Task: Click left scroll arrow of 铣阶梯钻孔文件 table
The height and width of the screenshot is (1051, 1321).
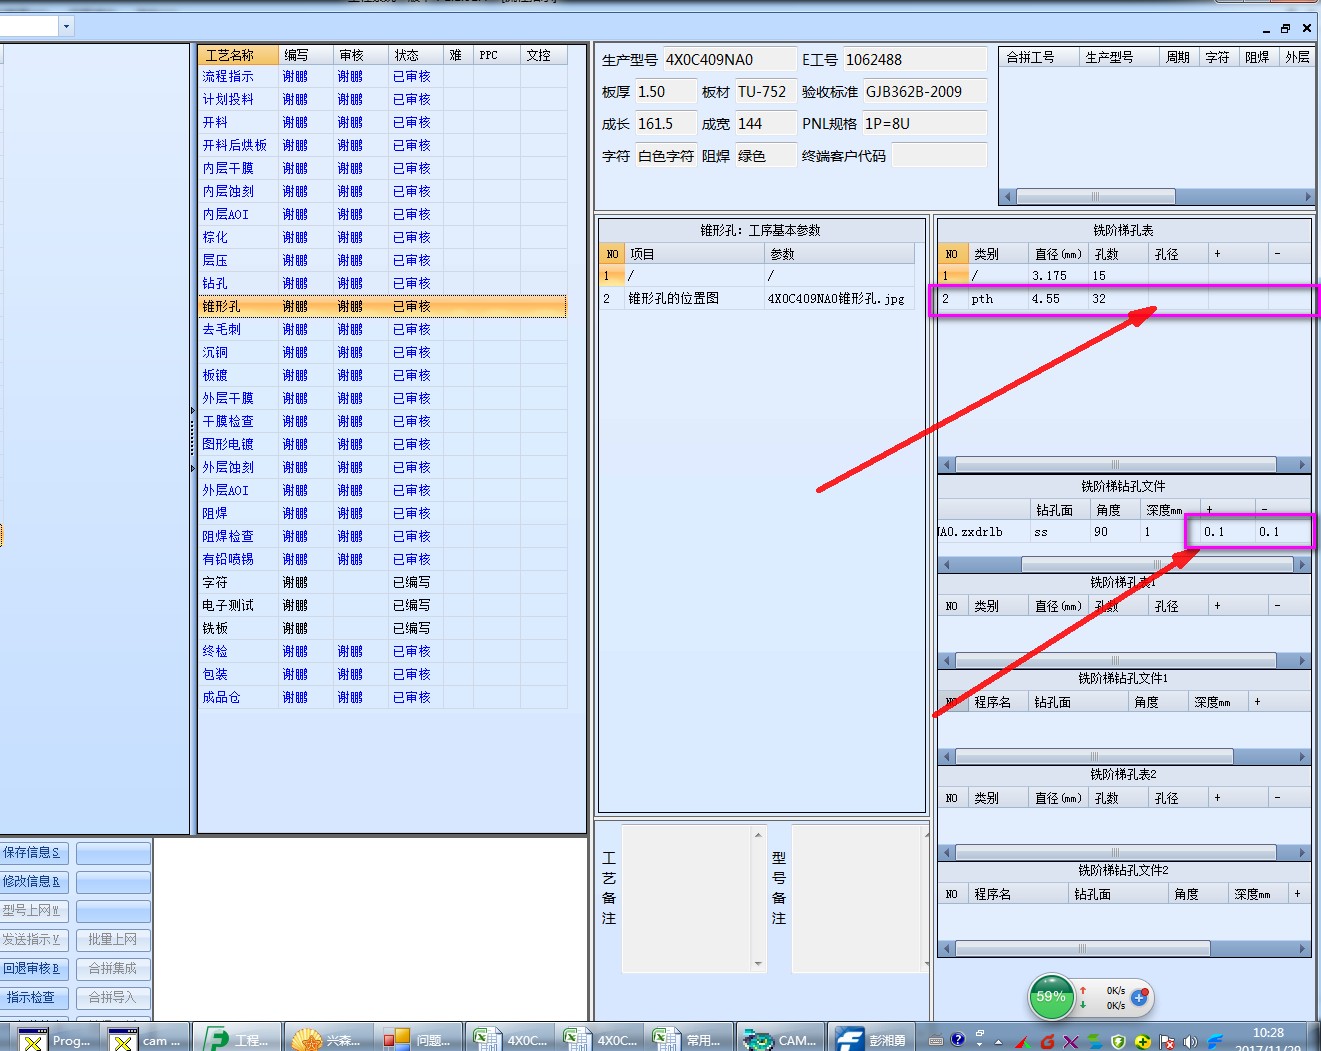Action: coord(945,565)
